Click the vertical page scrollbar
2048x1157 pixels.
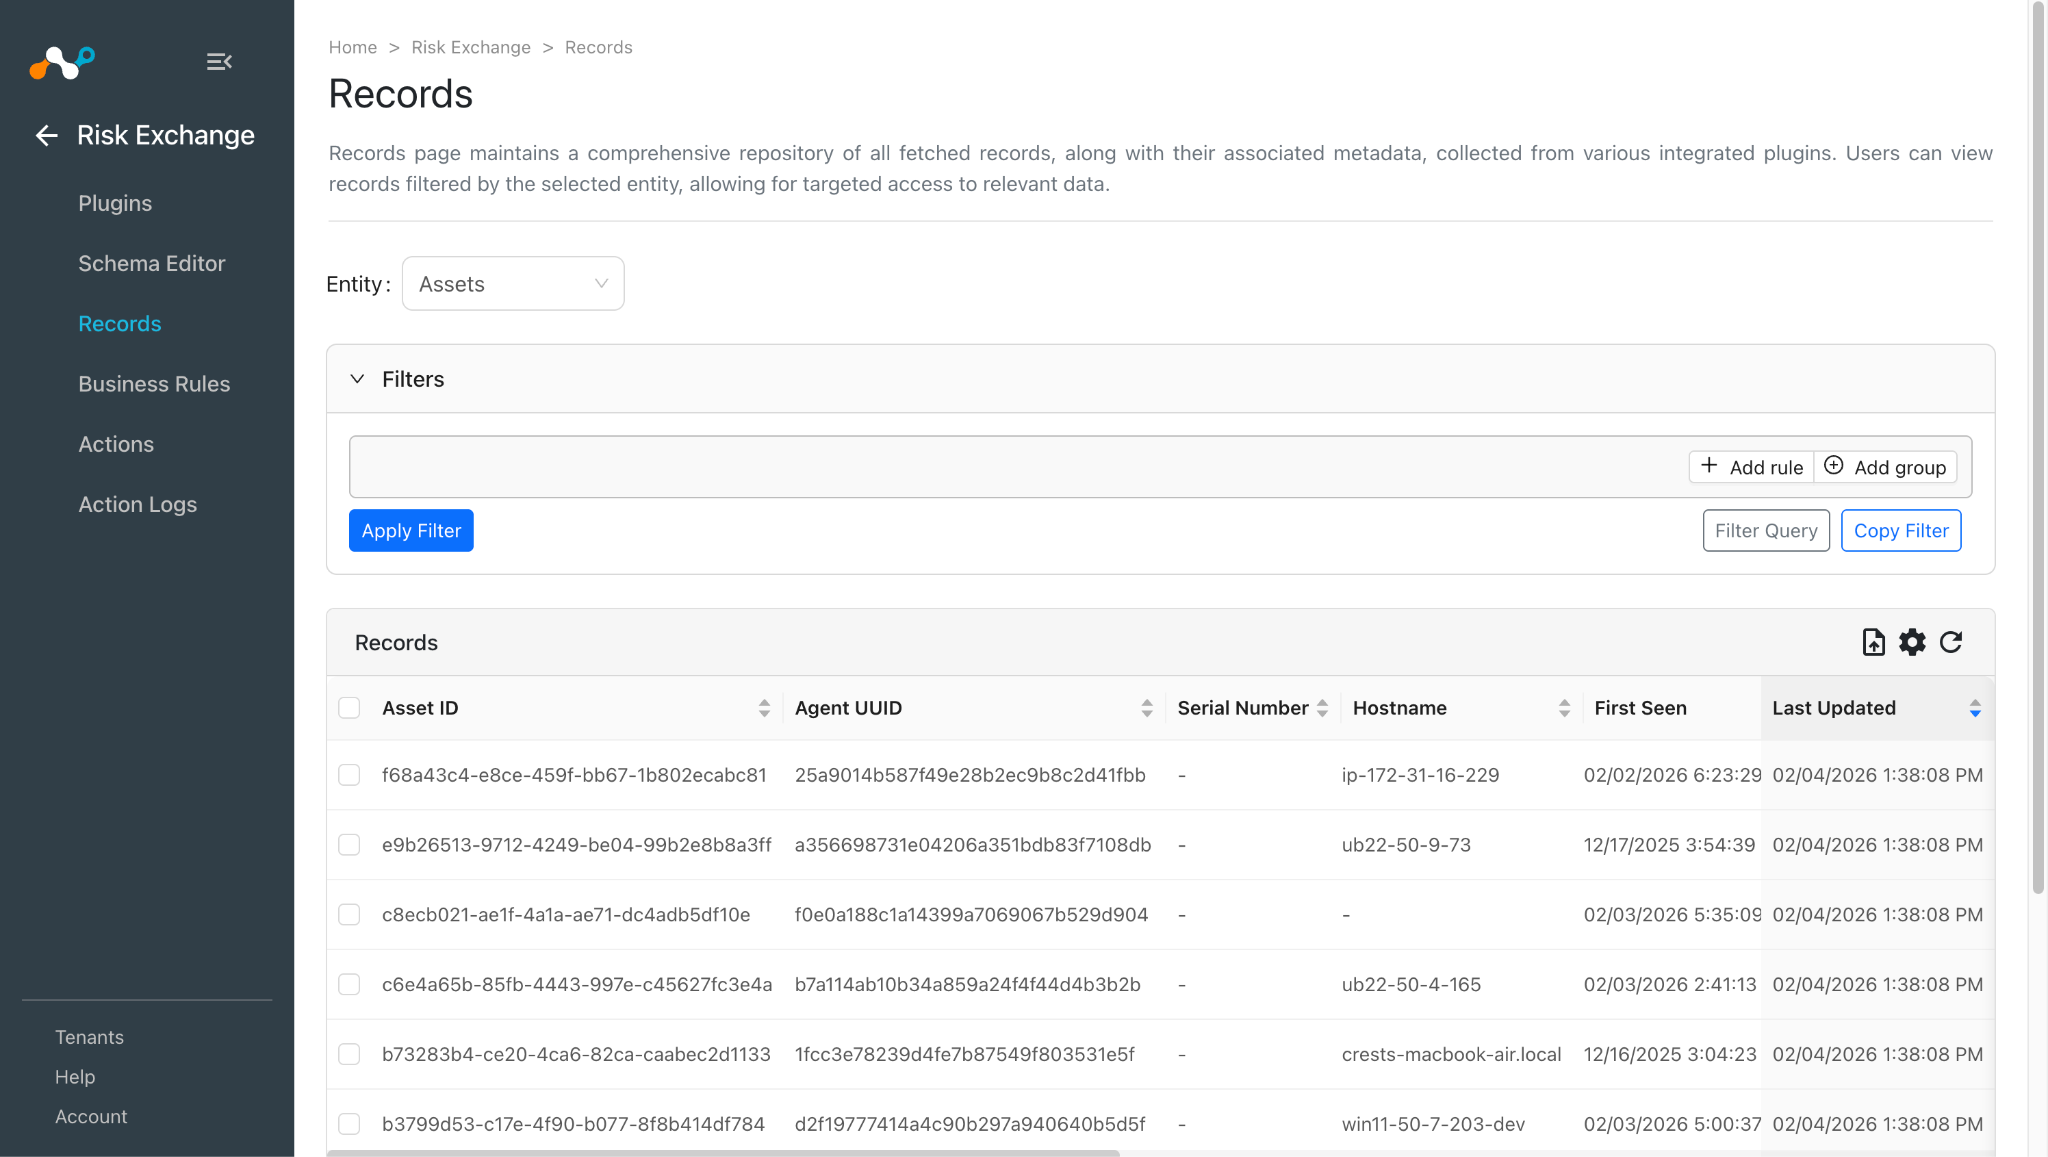pos(2038,450)
